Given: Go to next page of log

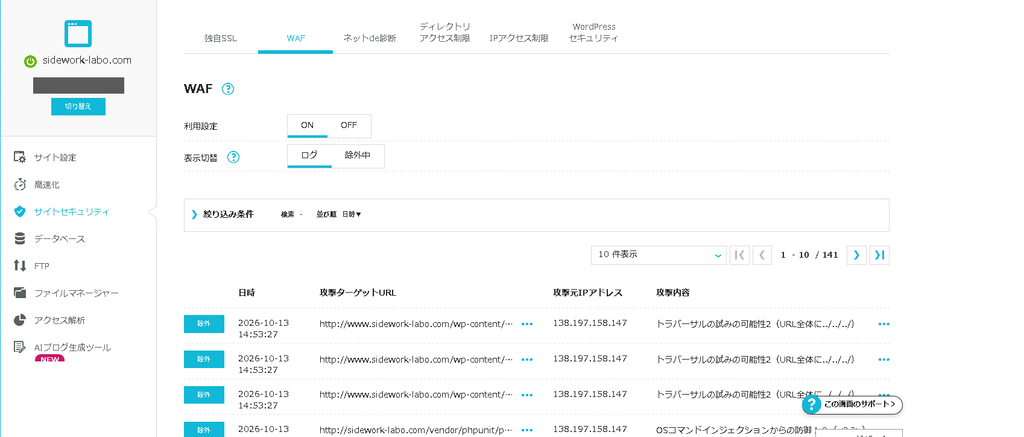Looking at the screenshot, I should [856, 255].
